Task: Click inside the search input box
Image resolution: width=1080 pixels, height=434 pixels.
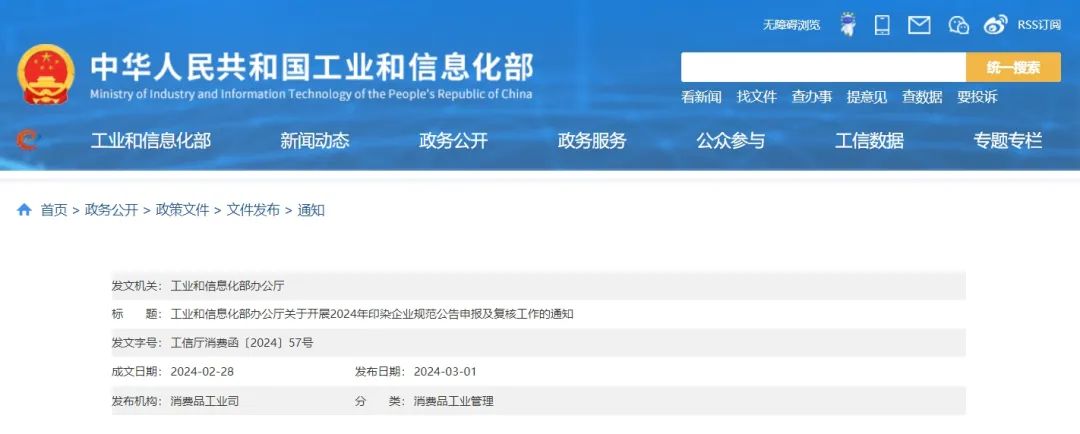Action: tap(823, 68)
